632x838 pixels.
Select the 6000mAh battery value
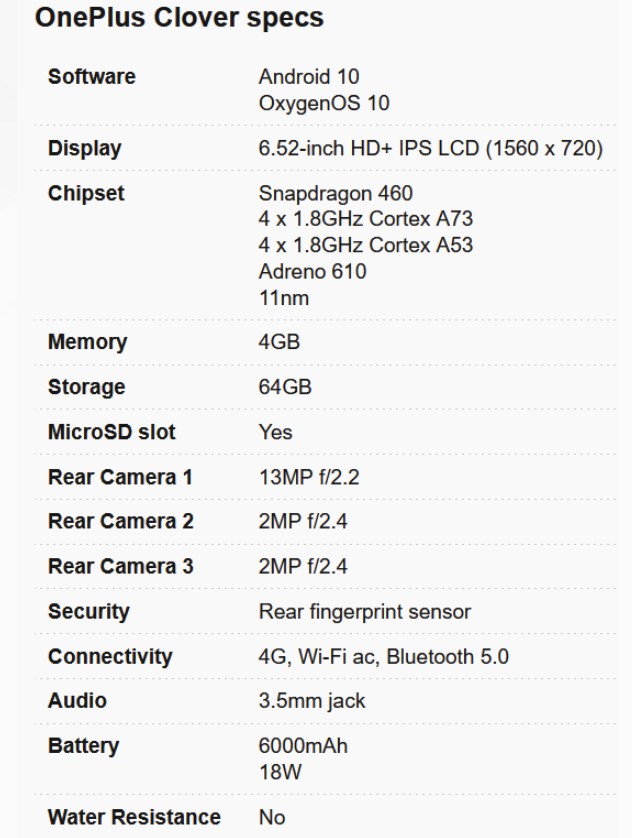[303, 746]
